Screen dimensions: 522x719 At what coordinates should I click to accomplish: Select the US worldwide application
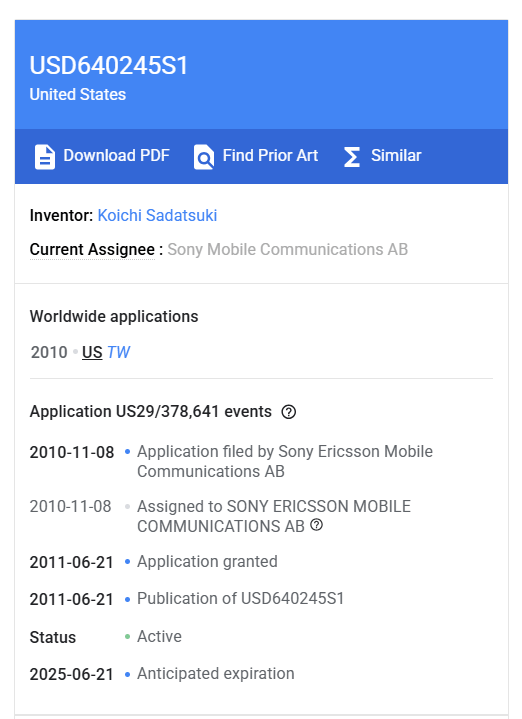click(92, 352)
